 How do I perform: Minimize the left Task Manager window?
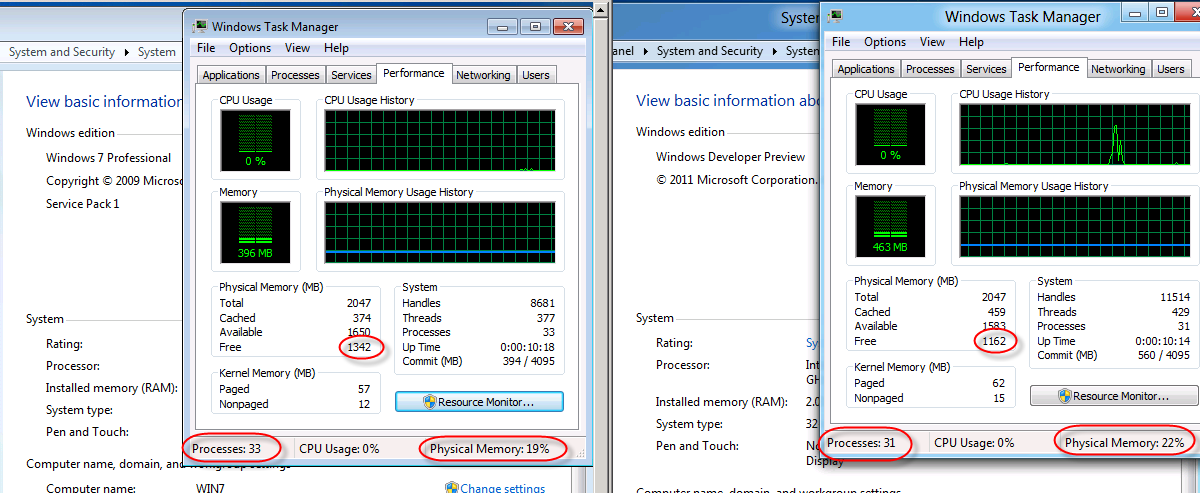[x=503, y=26]
